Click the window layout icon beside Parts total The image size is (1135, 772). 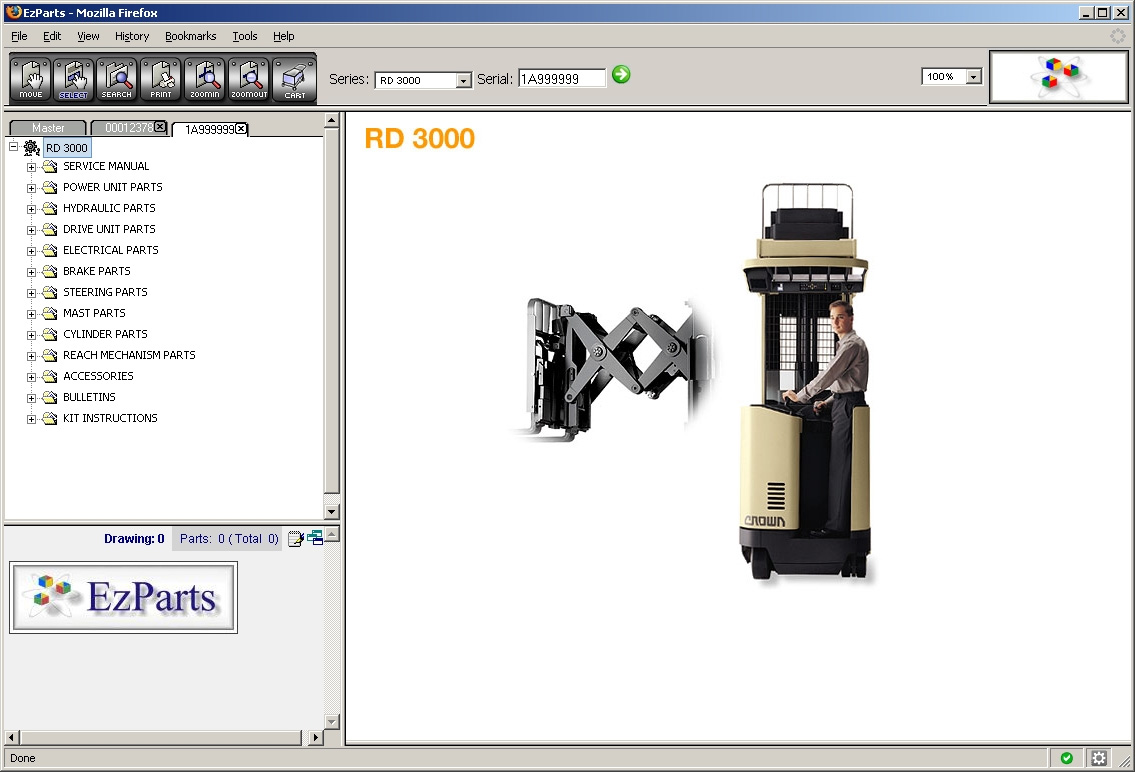pos(315,538)
